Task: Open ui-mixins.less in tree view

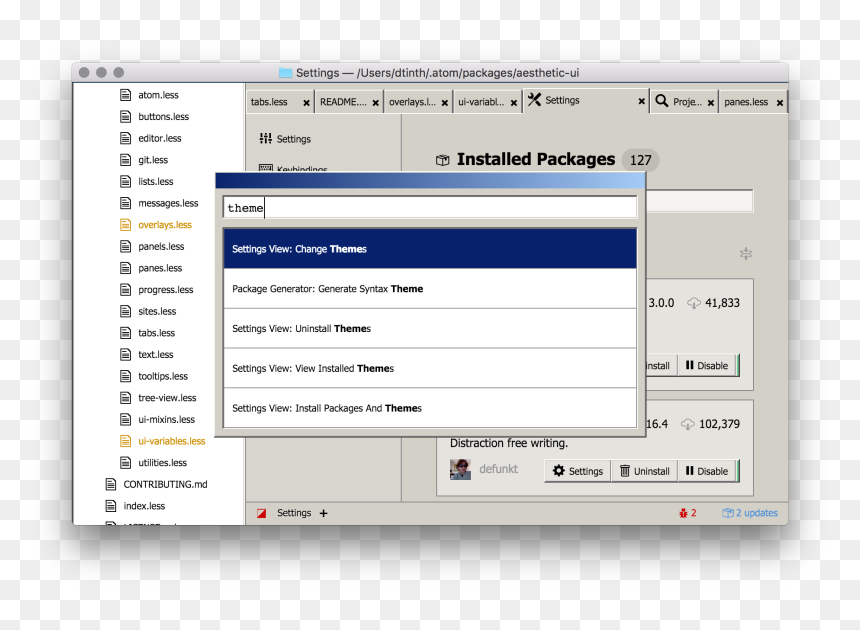Action: (167, 419)
